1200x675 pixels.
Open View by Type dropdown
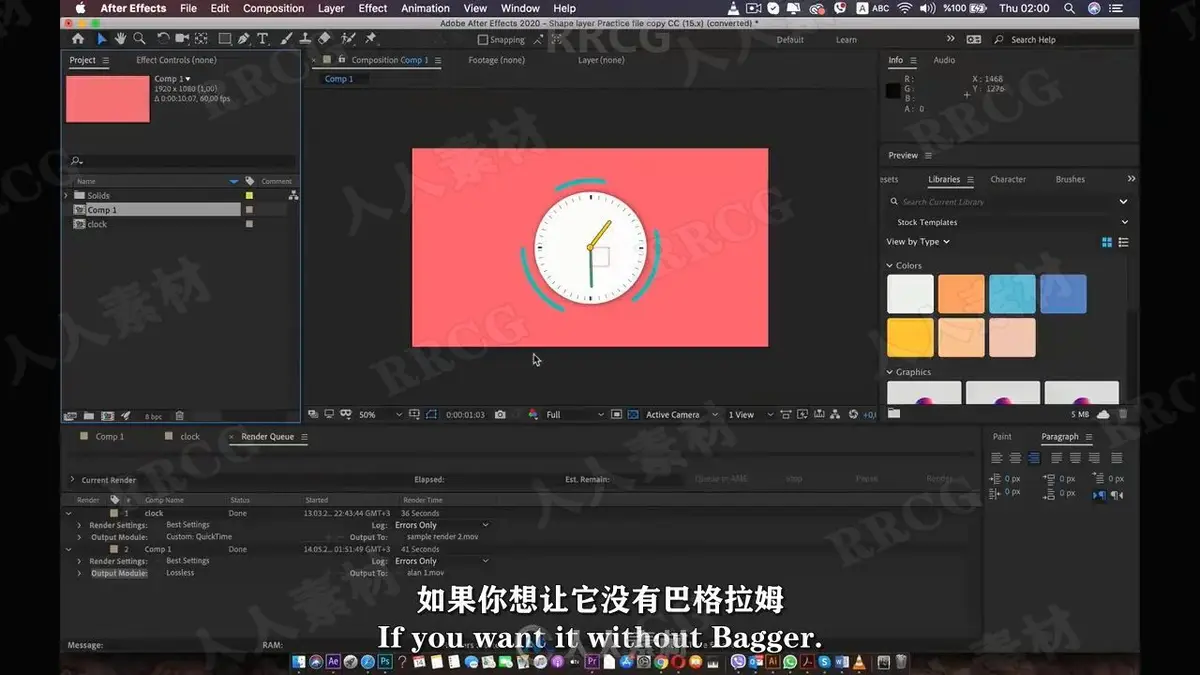(917, 242)
